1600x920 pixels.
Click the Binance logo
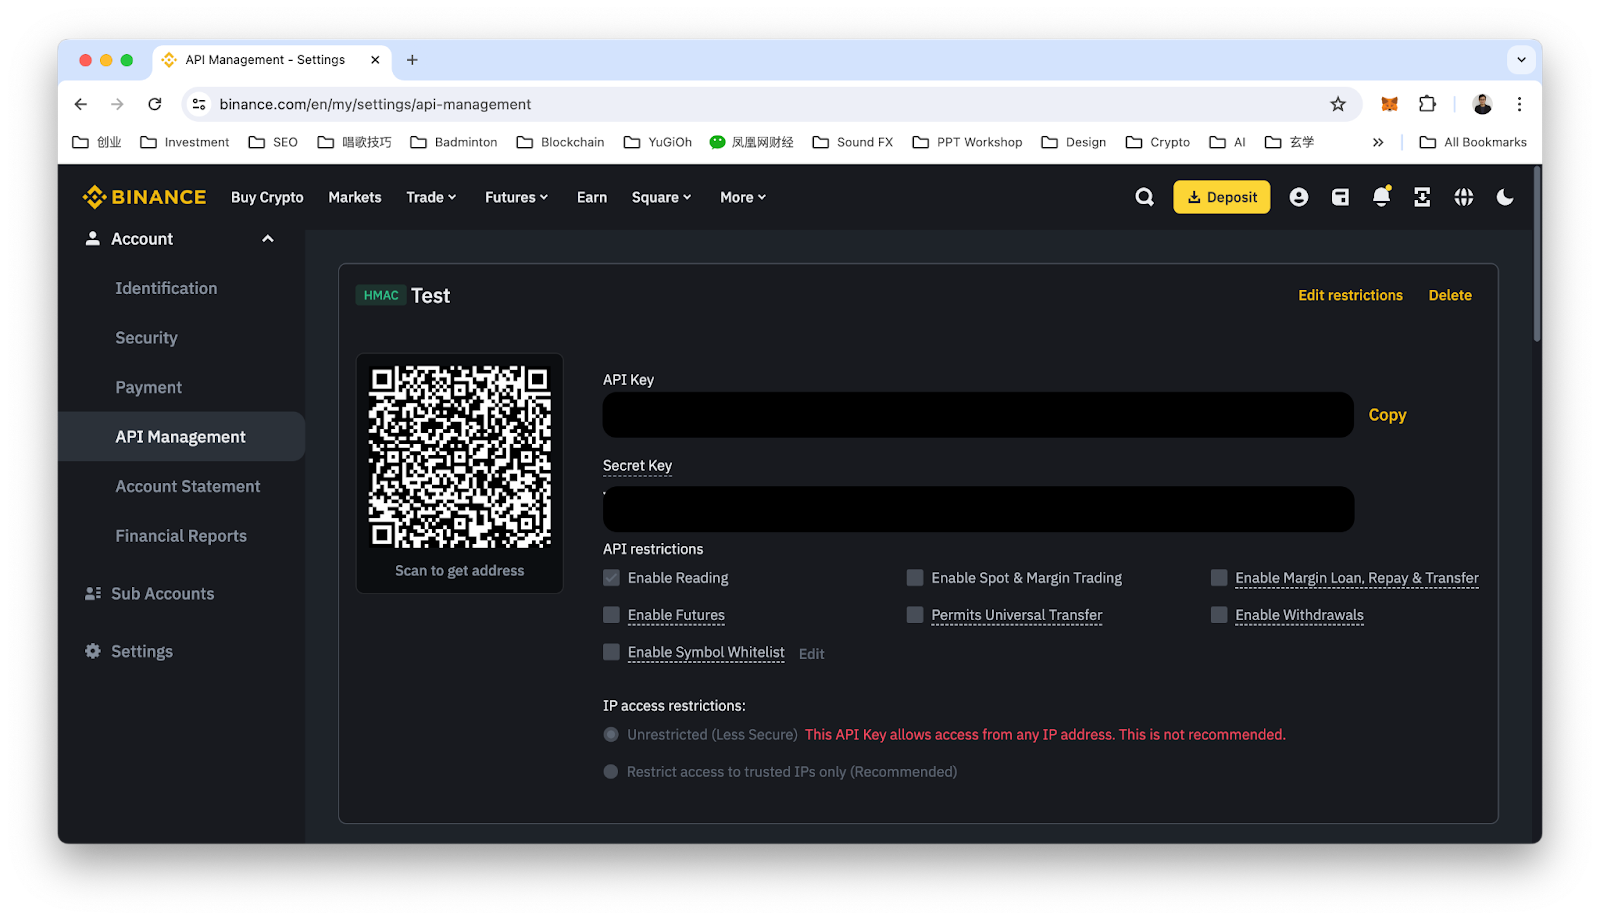coord(144,197)
